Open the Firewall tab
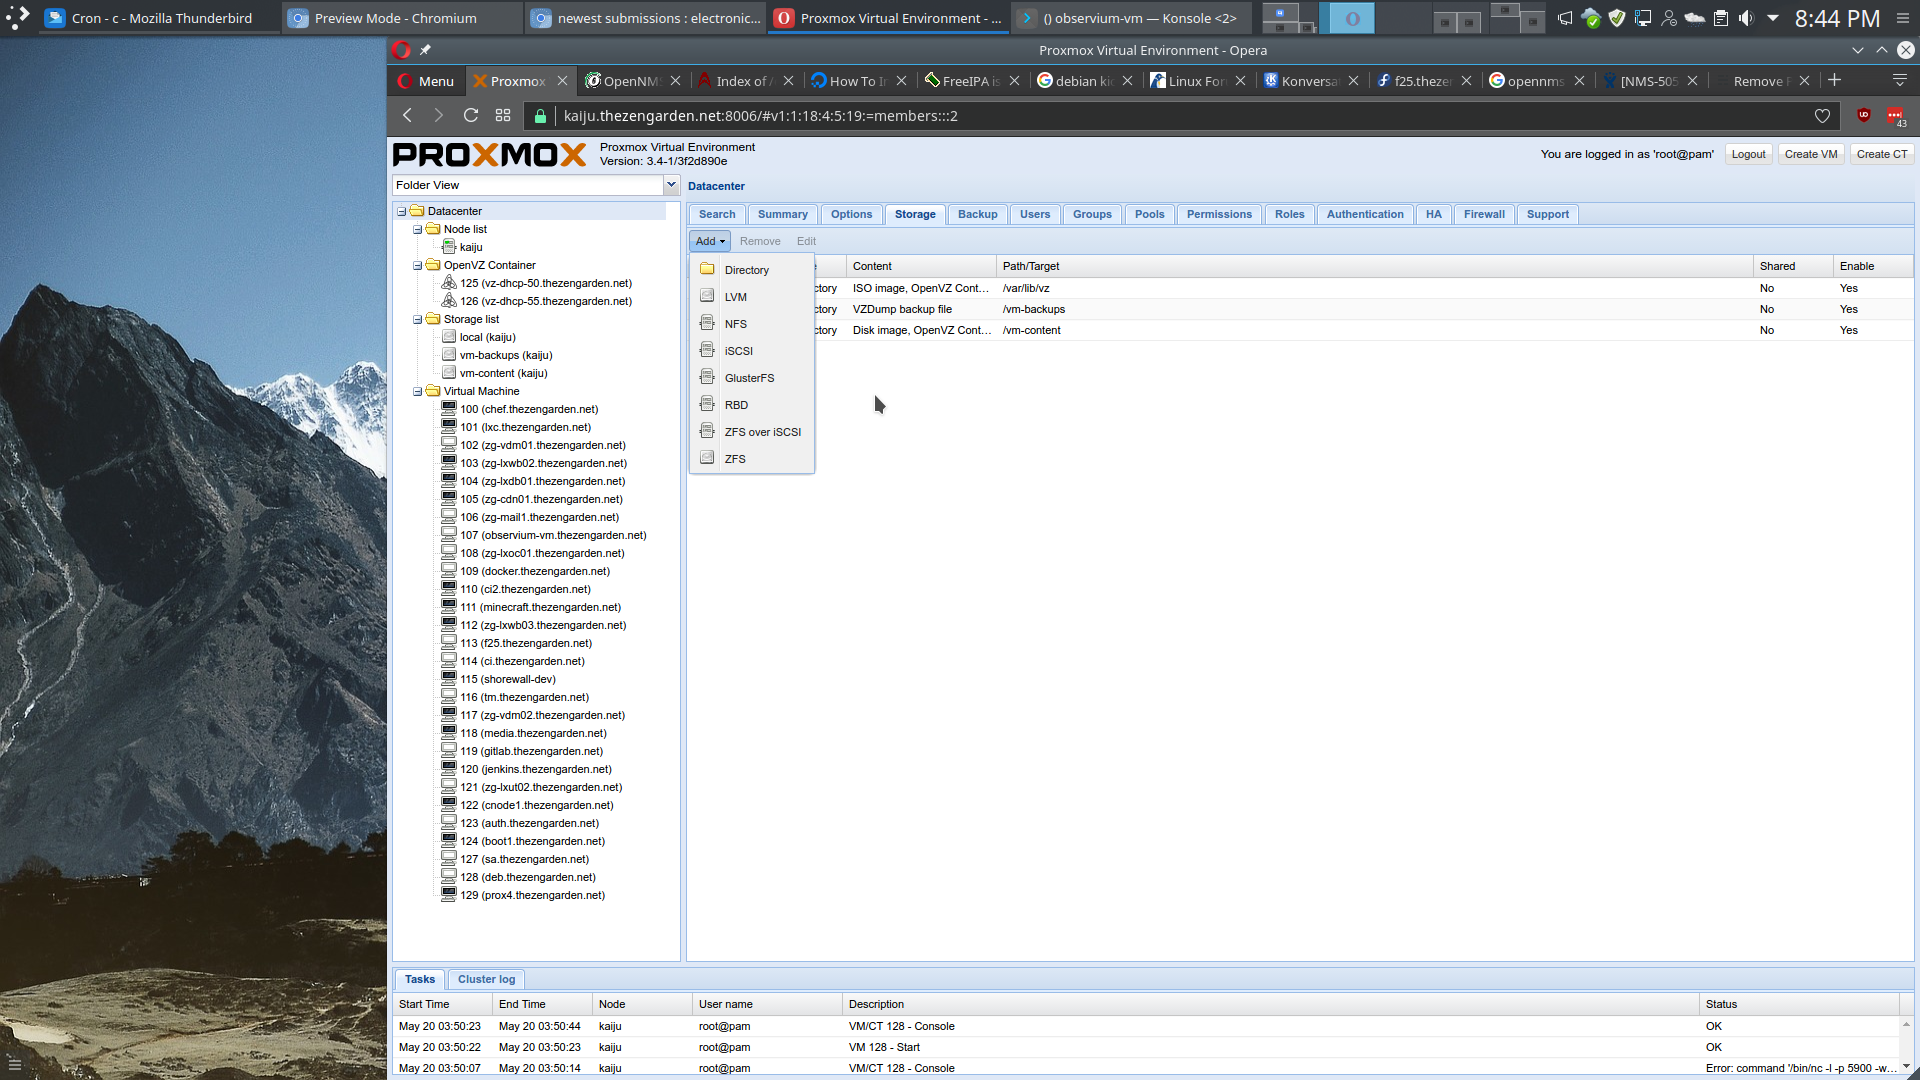 pos(1484,214)
